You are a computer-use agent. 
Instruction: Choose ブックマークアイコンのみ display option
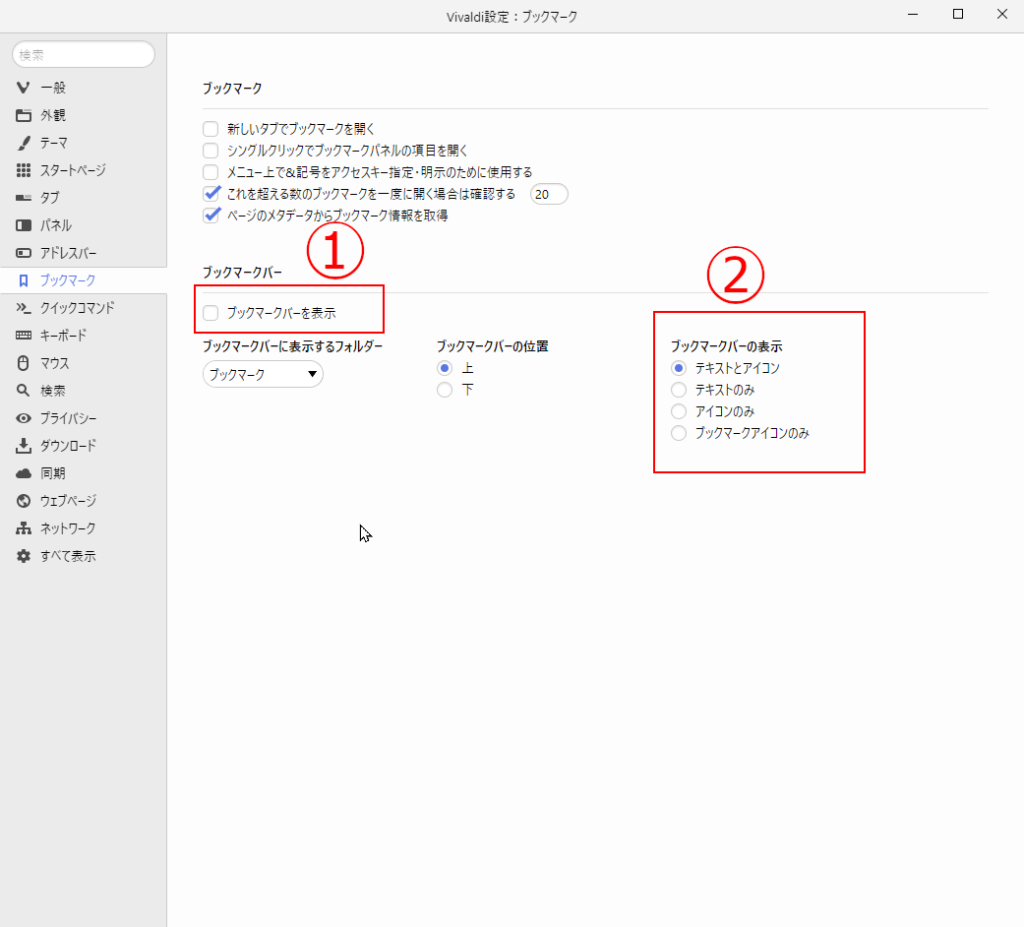pos(679,433)
